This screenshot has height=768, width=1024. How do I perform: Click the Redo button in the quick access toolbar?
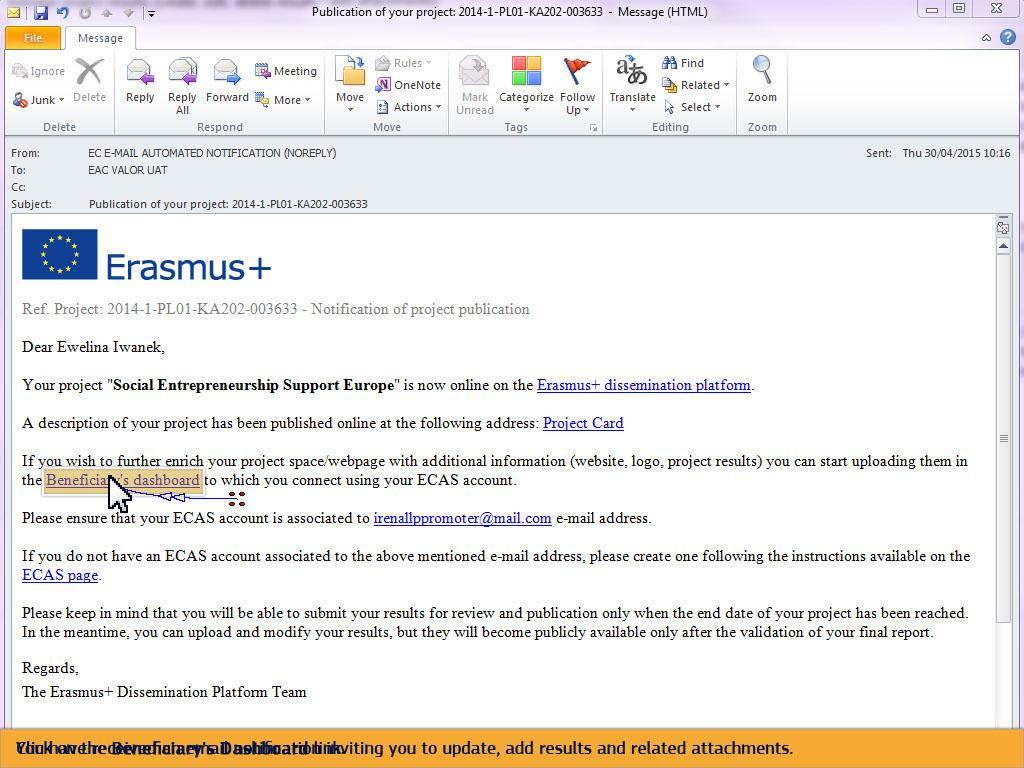pyautogui.click(x=85, y=12)
